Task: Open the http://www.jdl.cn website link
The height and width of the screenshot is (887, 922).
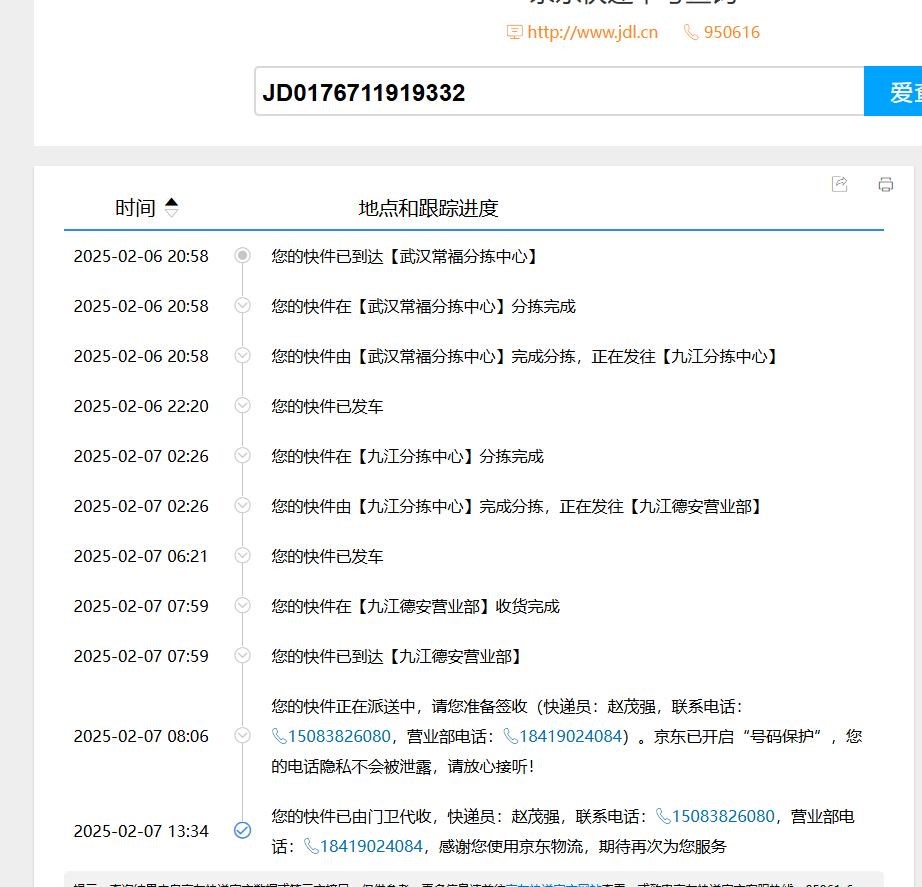Action: (593, 32)
